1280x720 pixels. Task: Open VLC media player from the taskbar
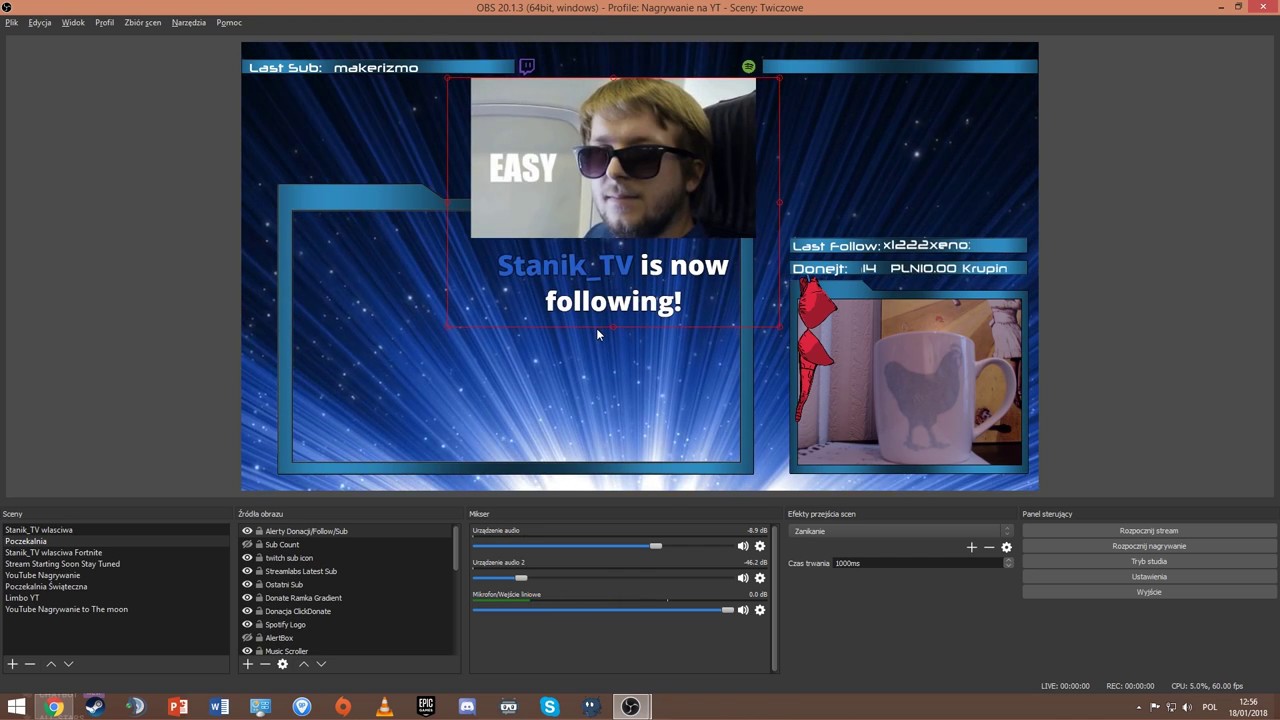coord(384,707)
